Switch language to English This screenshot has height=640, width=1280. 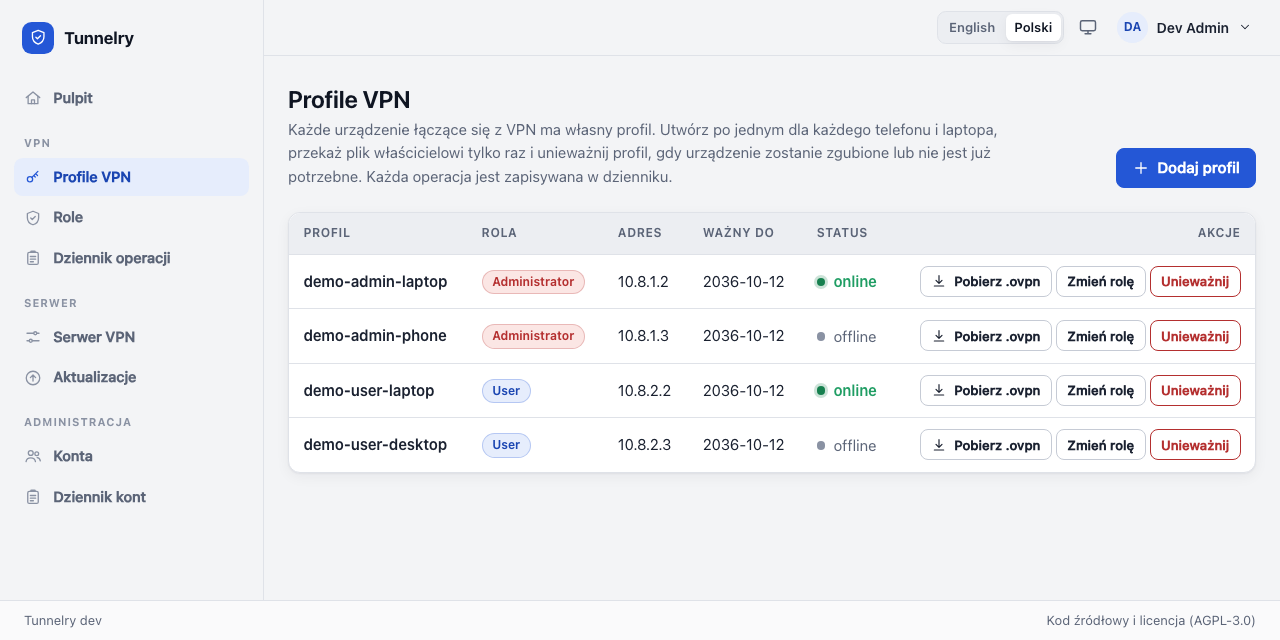pos(972,27)
